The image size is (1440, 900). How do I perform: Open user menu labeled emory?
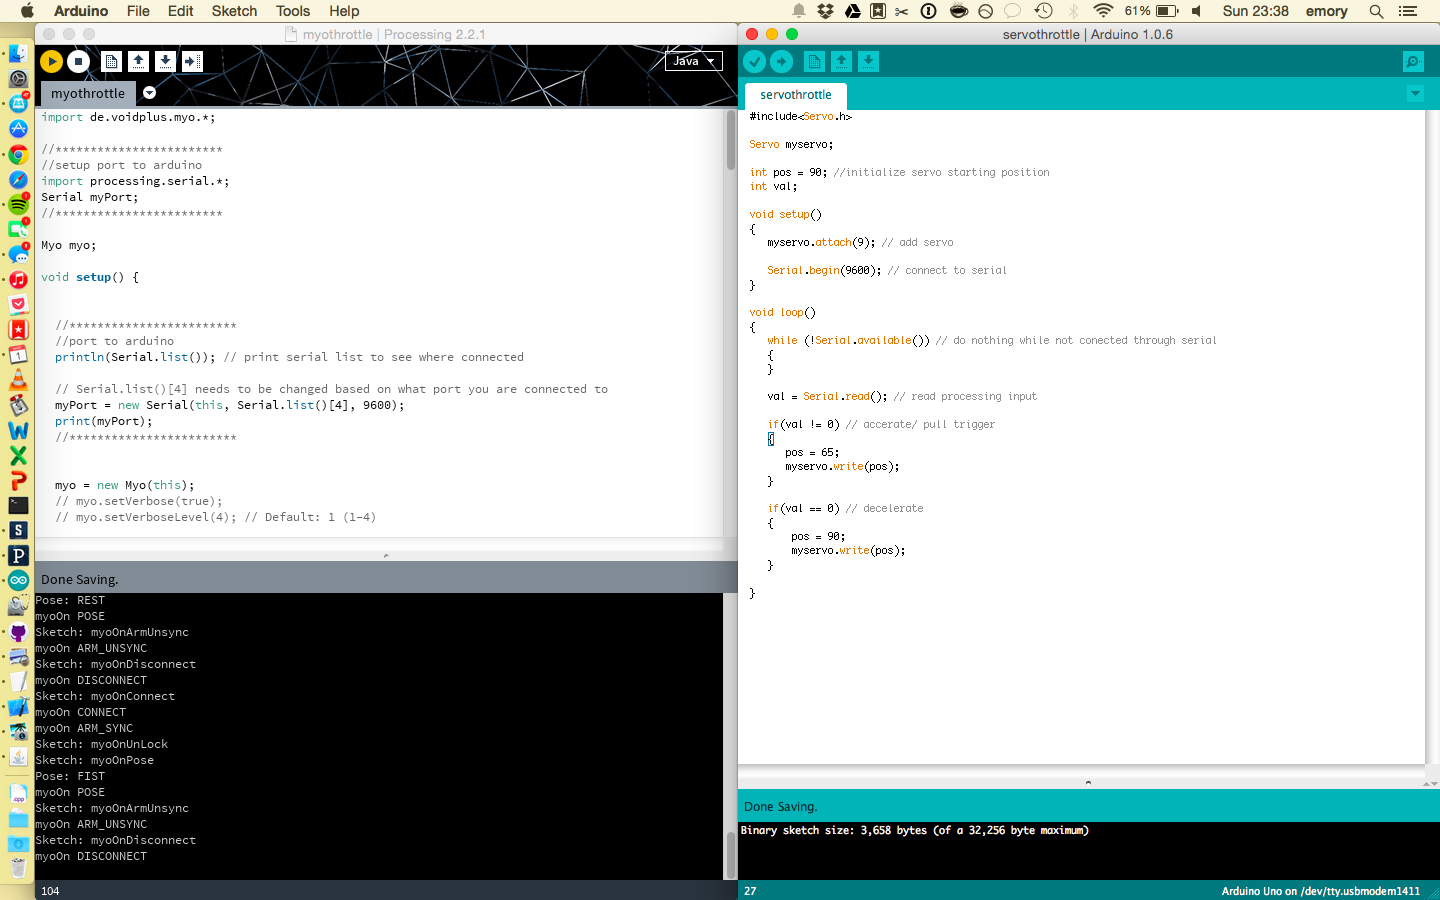point(1326,11)
